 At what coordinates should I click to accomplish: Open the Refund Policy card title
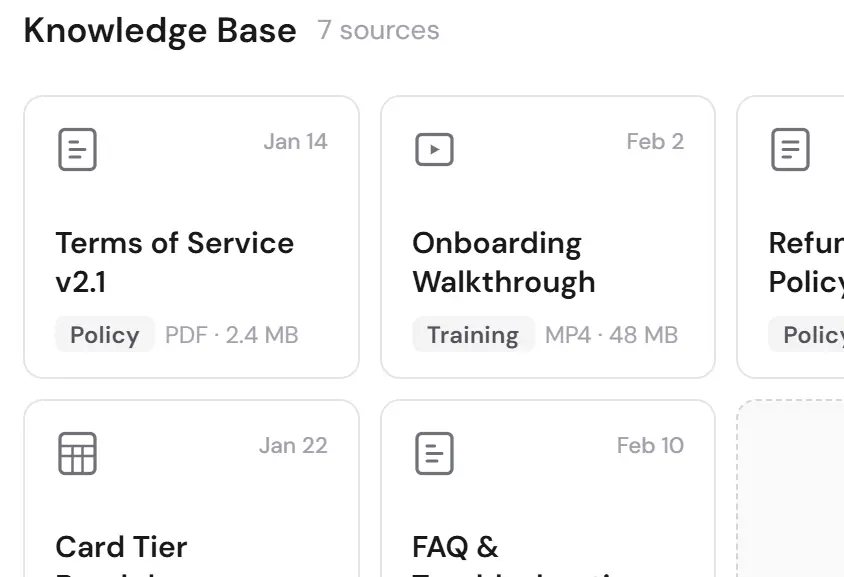[x=805, y=262]
